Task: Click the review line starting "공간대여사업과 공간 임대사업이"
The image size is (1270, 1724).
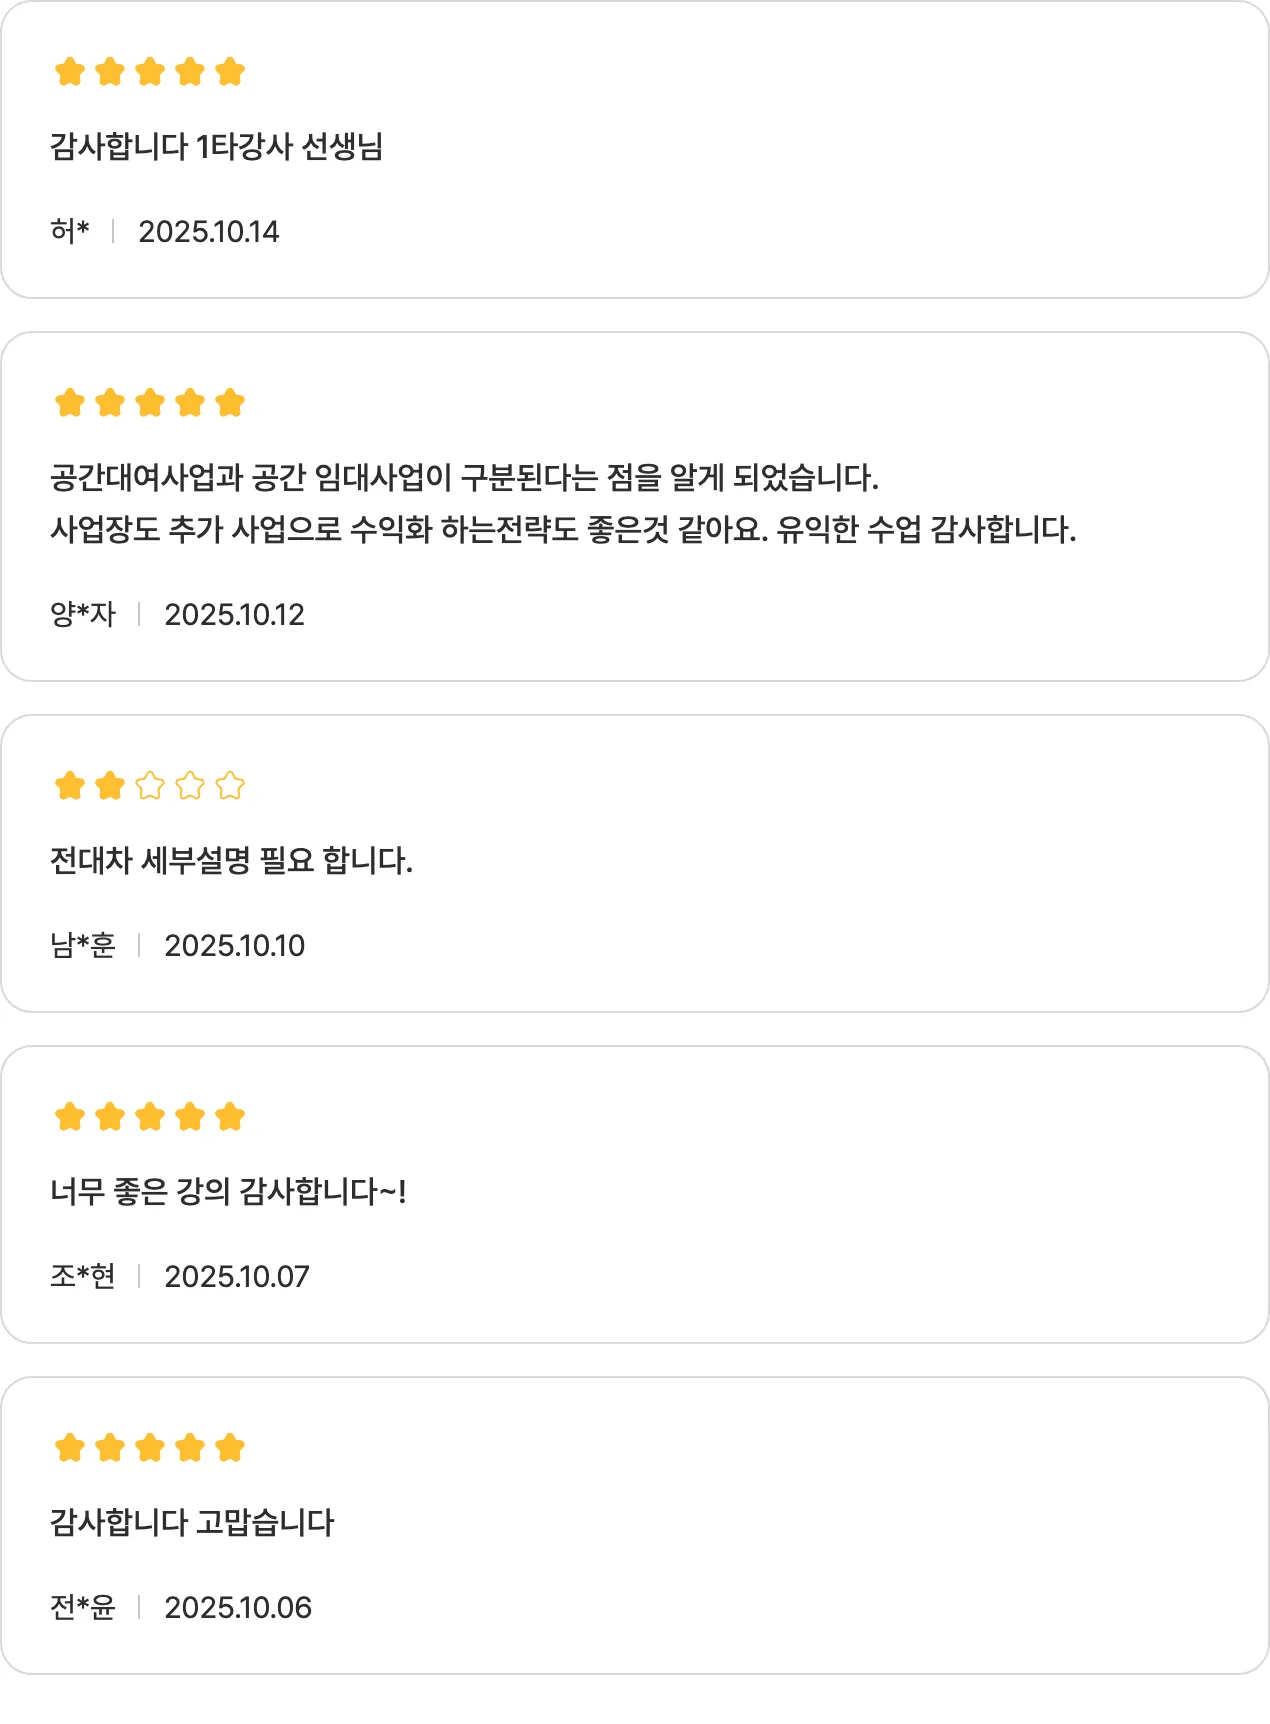Action: [464, 478]
